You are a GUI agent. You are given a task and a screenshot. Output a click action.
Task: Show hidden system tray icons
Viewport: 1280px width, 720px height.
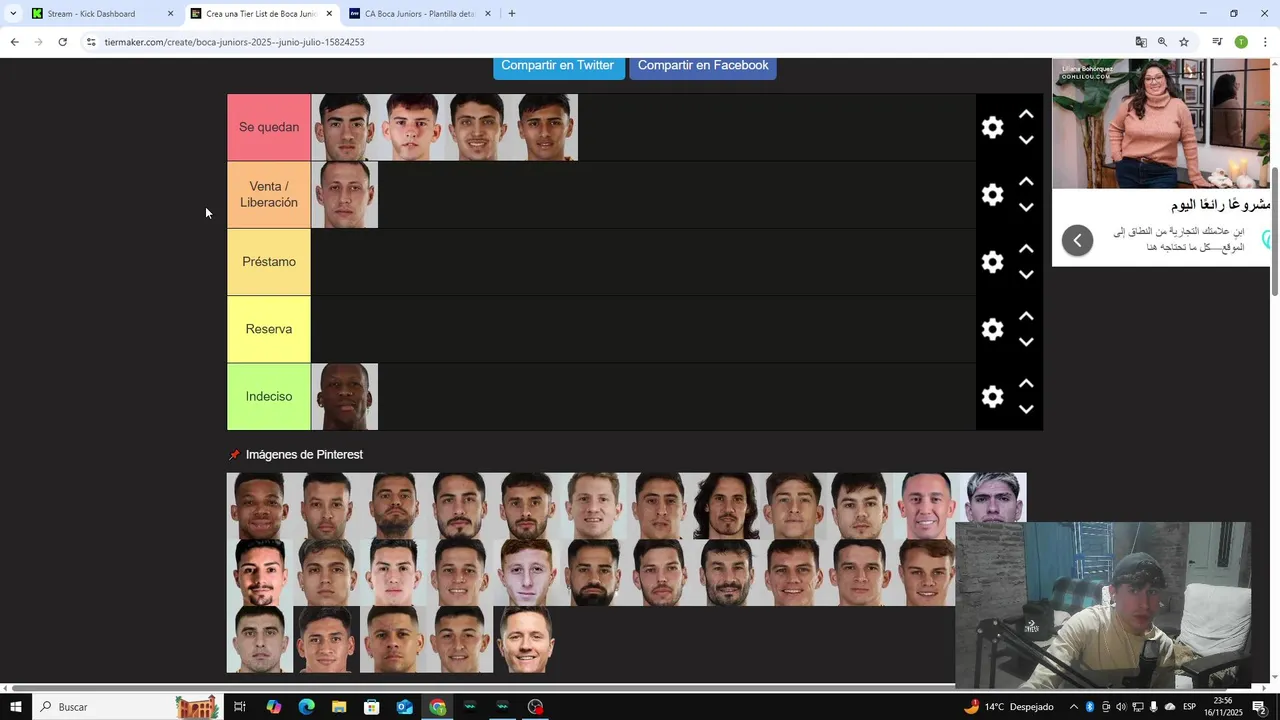[1074, 707]
